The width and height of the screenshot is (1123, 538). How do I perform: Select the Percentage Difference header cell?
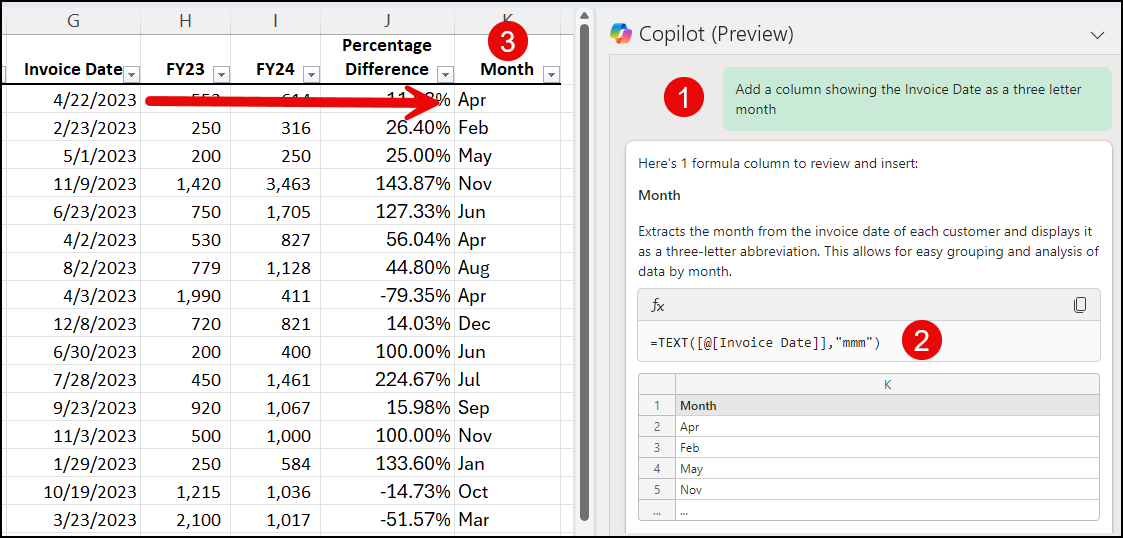tap(387, 59)
